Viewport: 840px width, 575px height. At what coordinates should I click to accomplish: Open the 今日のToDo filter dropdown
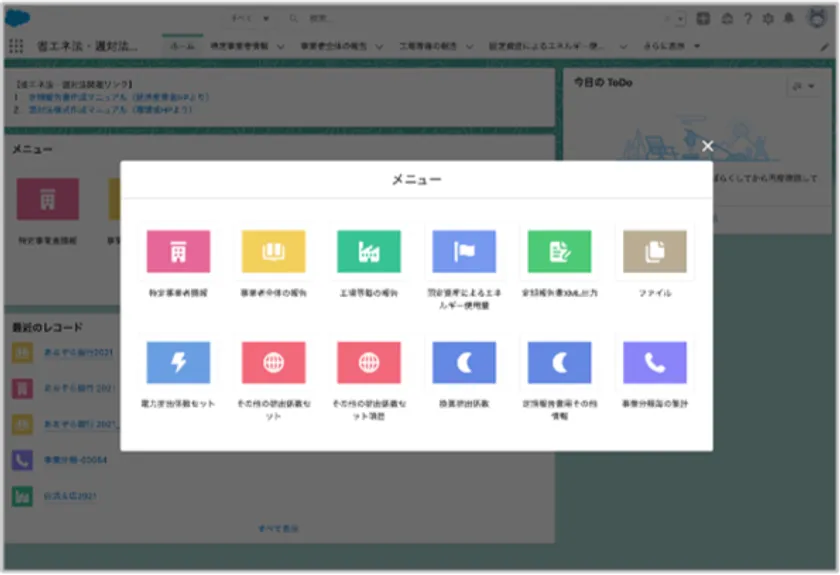803,87
